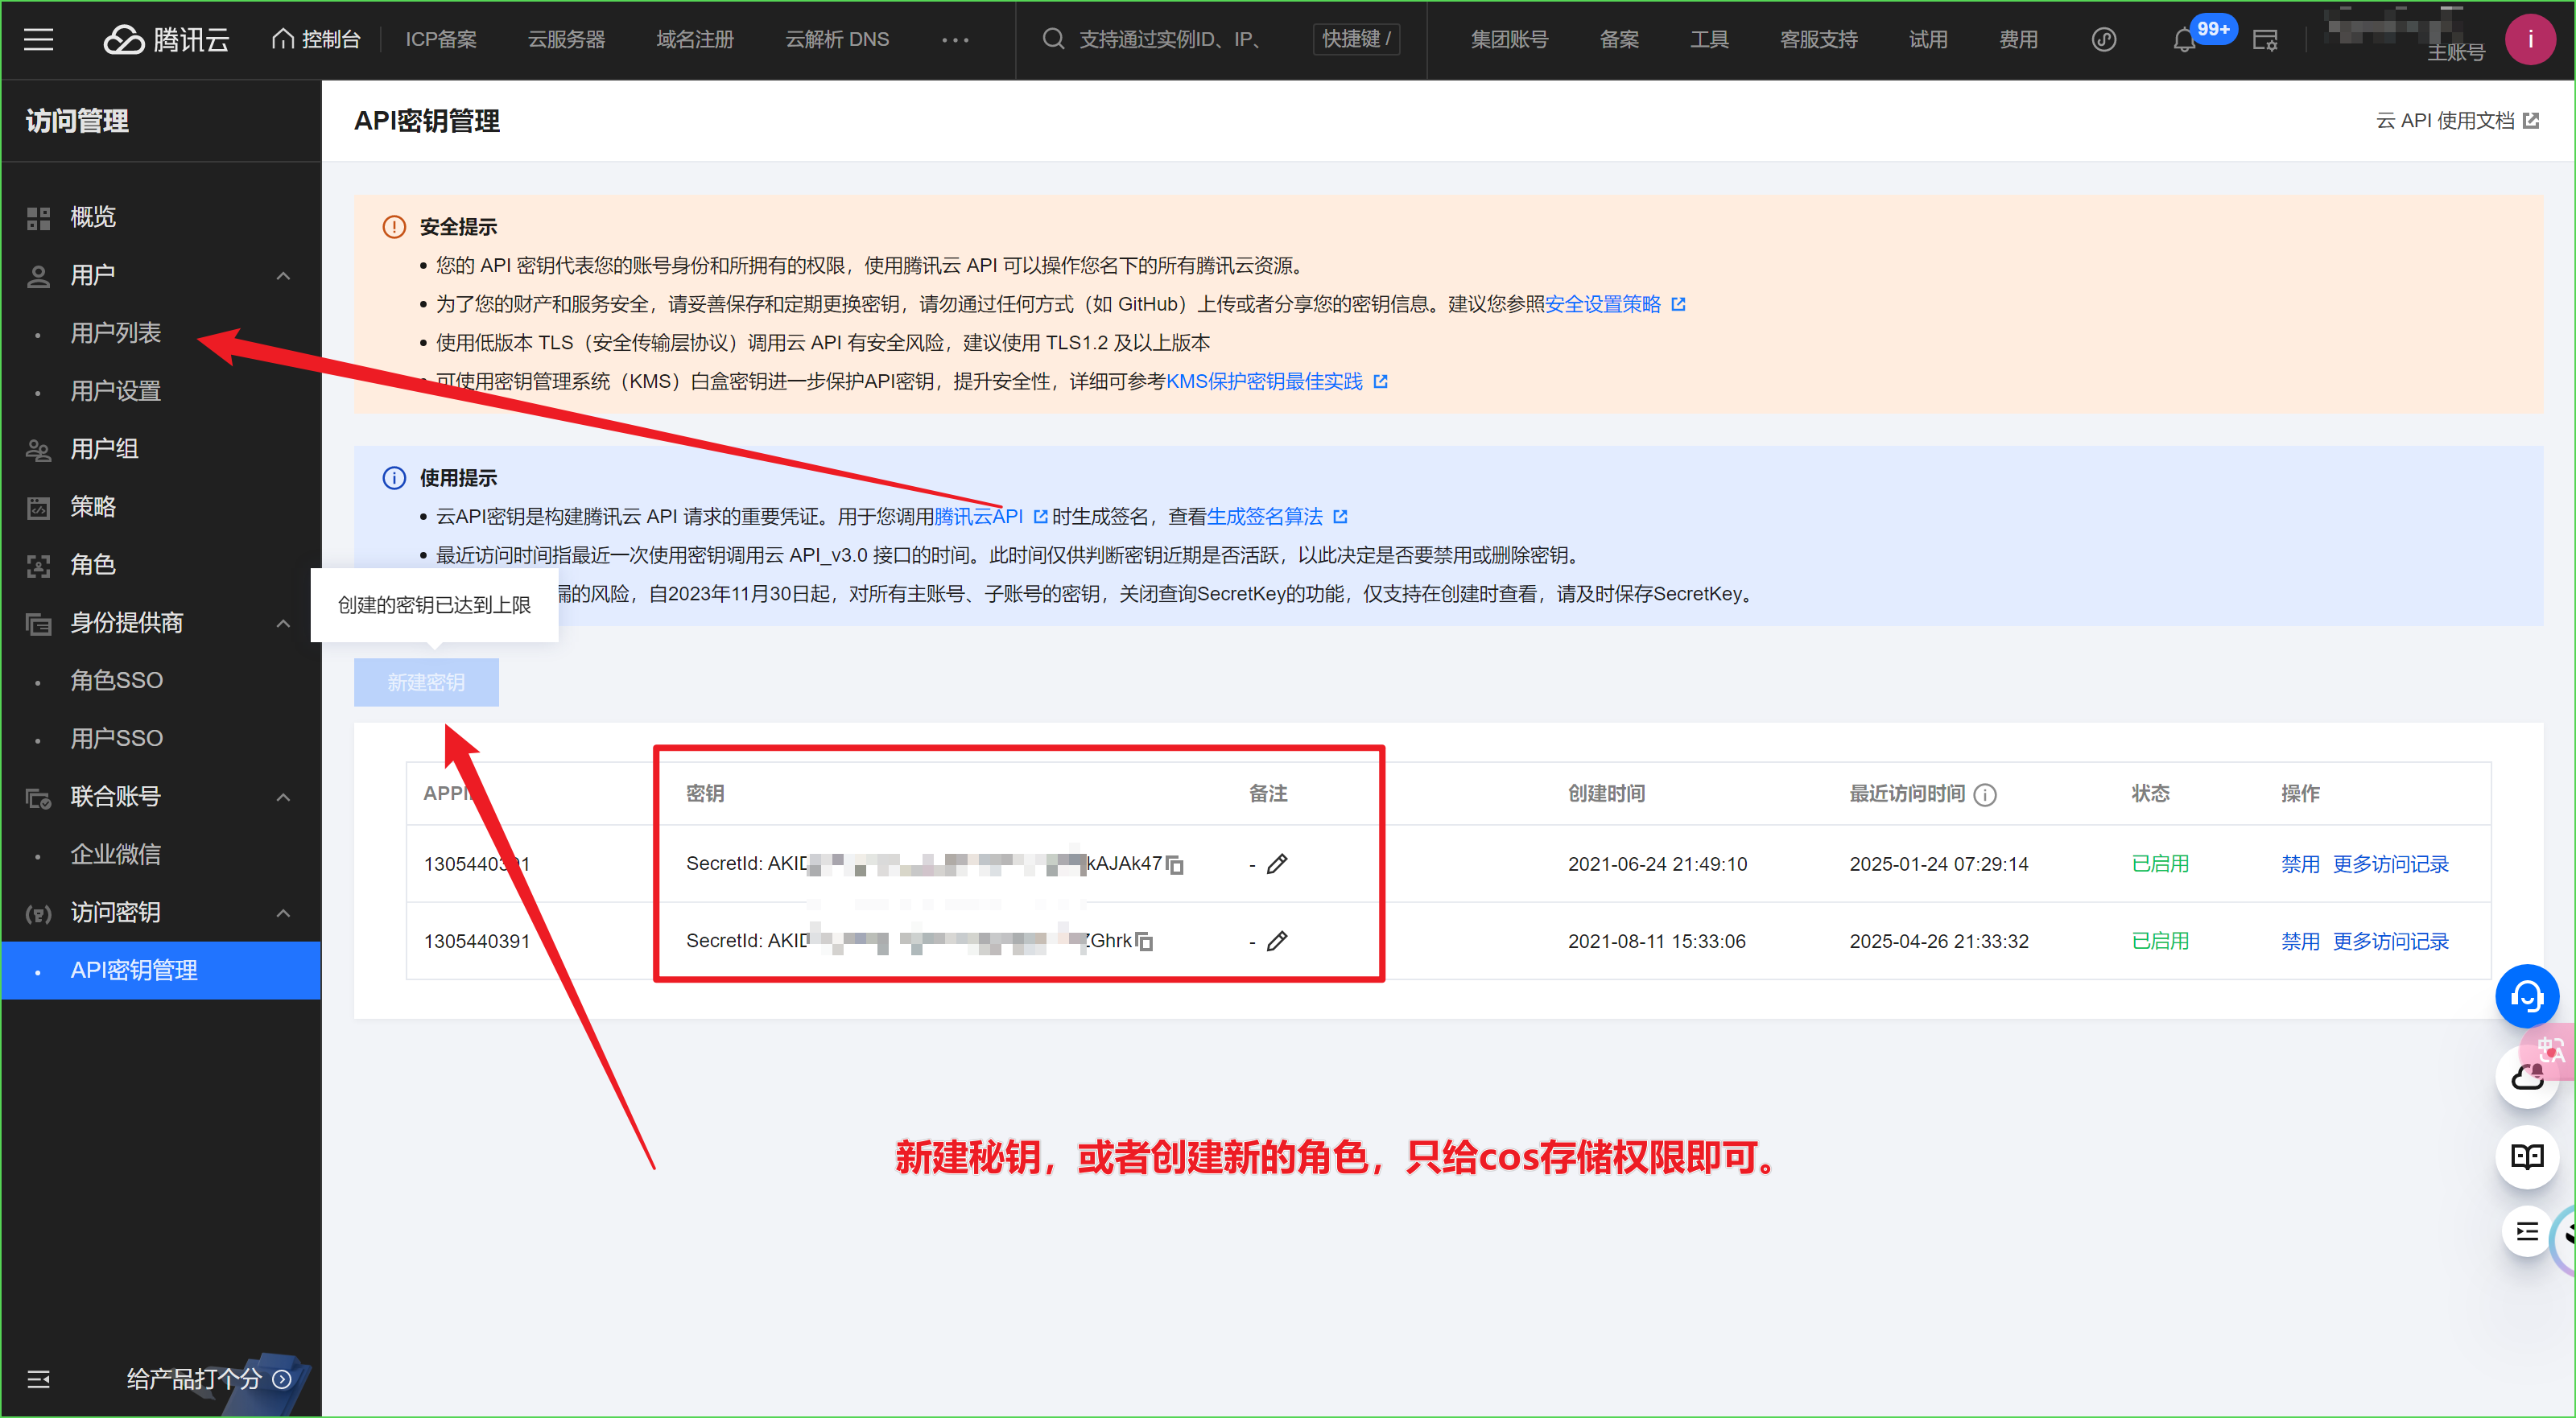2576x1418 pixels.
Task: Click the floating list menu button
Action: pyautogui.click(x=2527, y=1231)
